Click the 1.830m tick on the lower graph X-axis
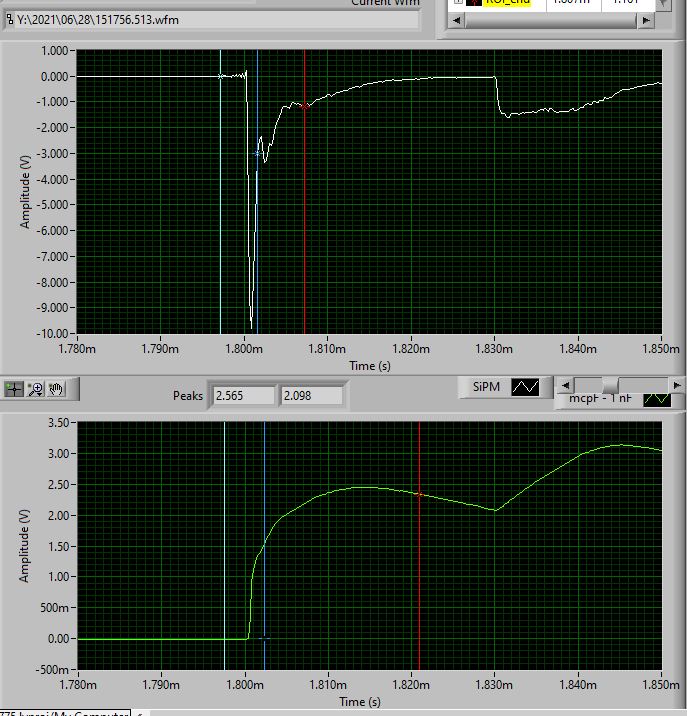Screen dimensions: 687x716 point(495,685)
